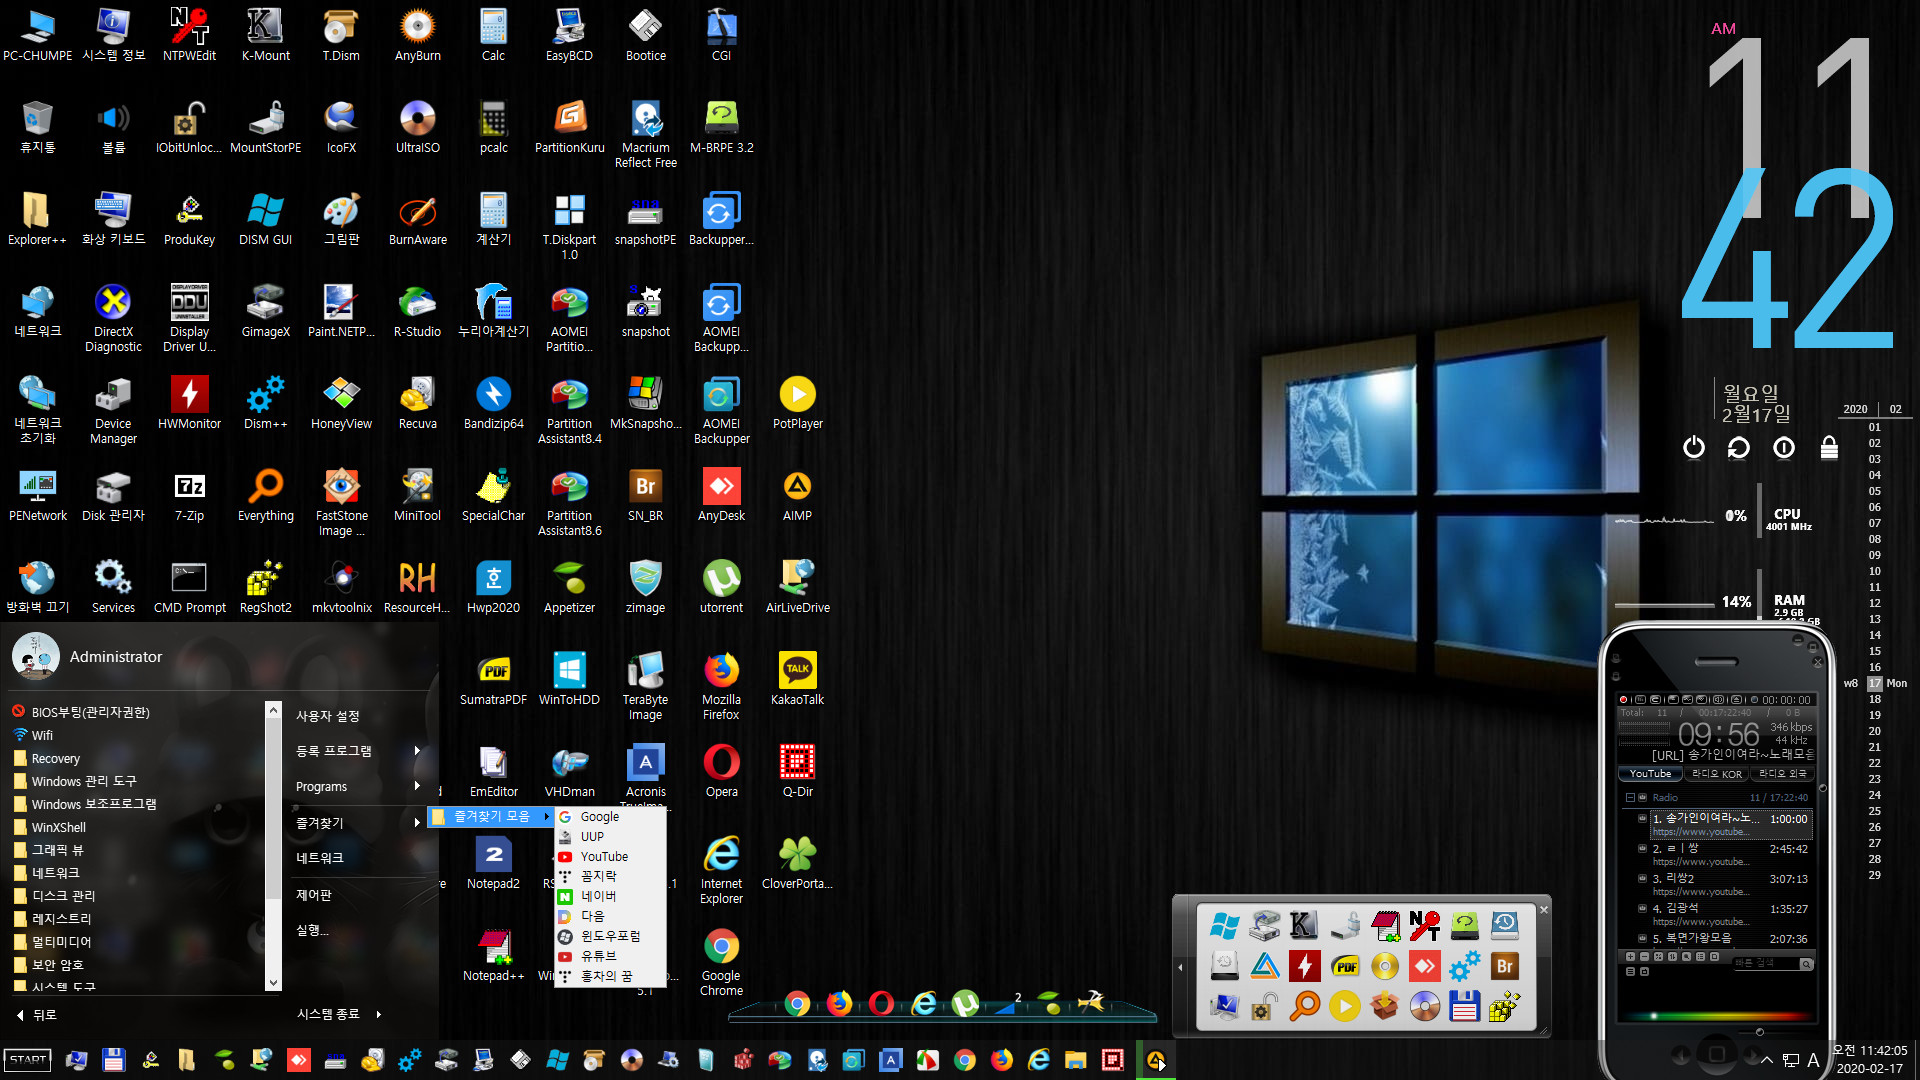Click Chrome icon in the bottom dock
Image resolution: width=1920 pixels, height=1080 pixels.
[797, 1003]
